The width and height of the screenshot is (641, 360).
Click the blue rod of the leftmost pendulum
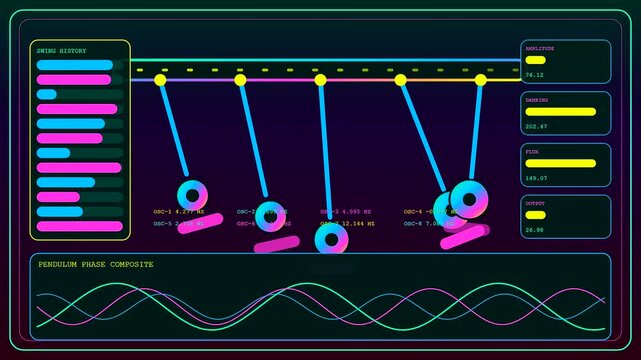(x=174, y=130)
